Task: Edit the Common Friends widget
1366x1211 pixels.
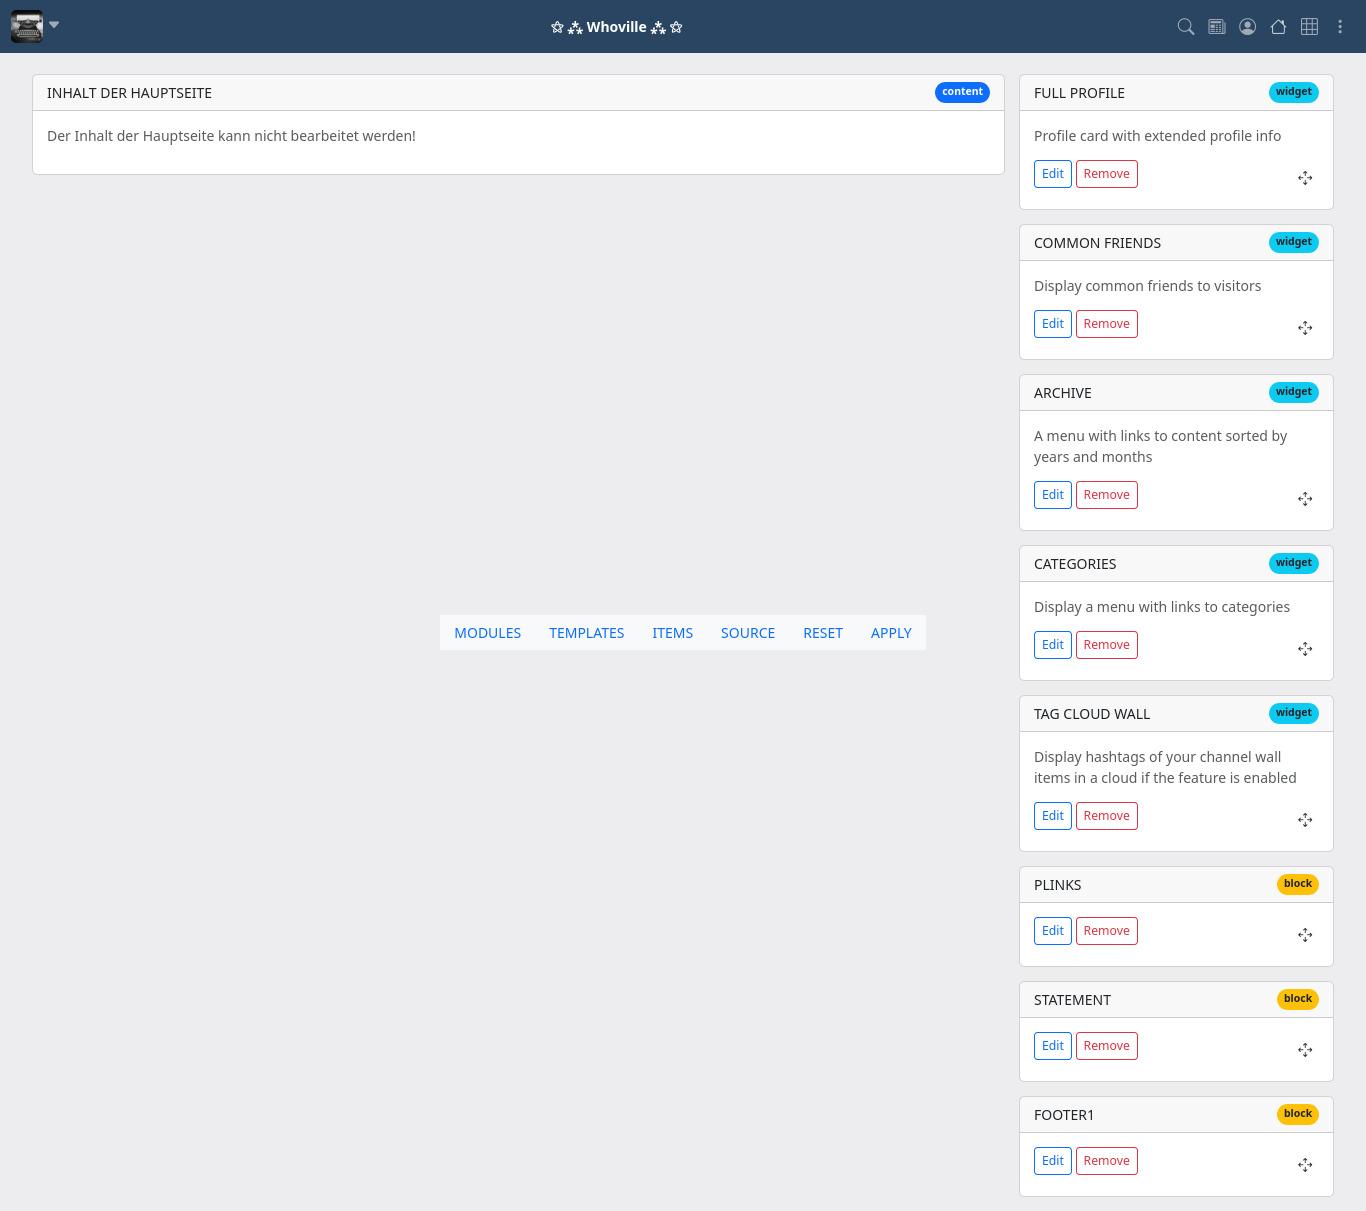Action: (x=1052, y=324)
